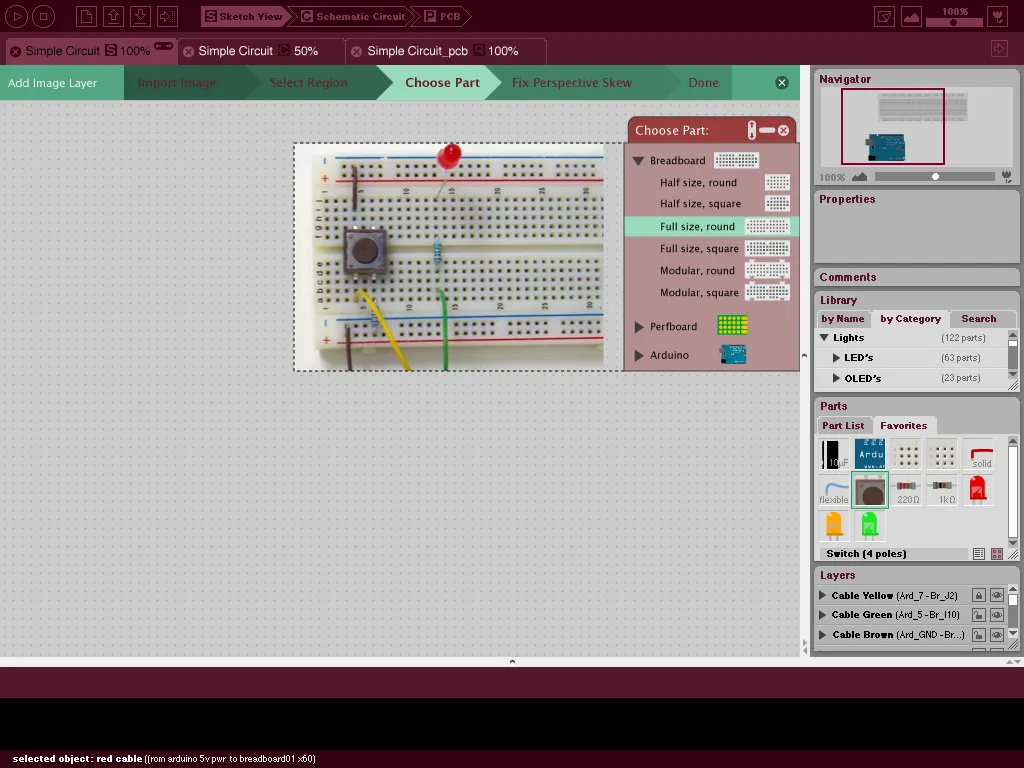Select the 220Ω resistor part
Screen dimensions: 1024x768
[906, 490]
